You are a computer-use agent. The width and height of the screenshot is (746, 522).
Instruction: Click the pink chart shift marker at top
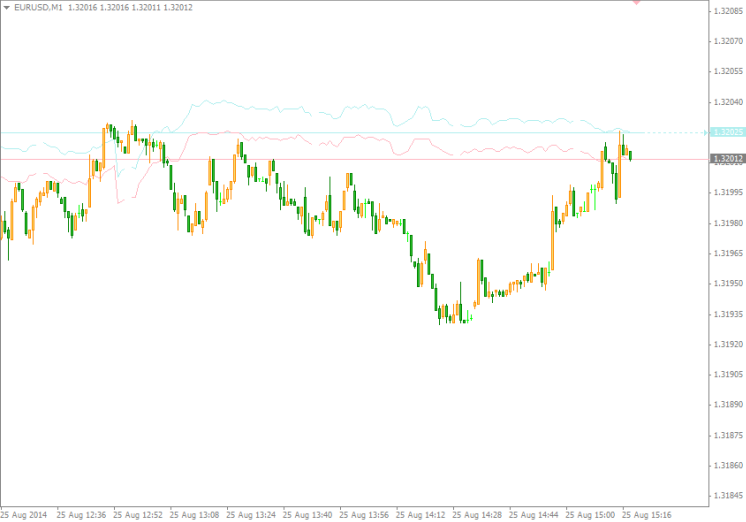tap(635, 3)
